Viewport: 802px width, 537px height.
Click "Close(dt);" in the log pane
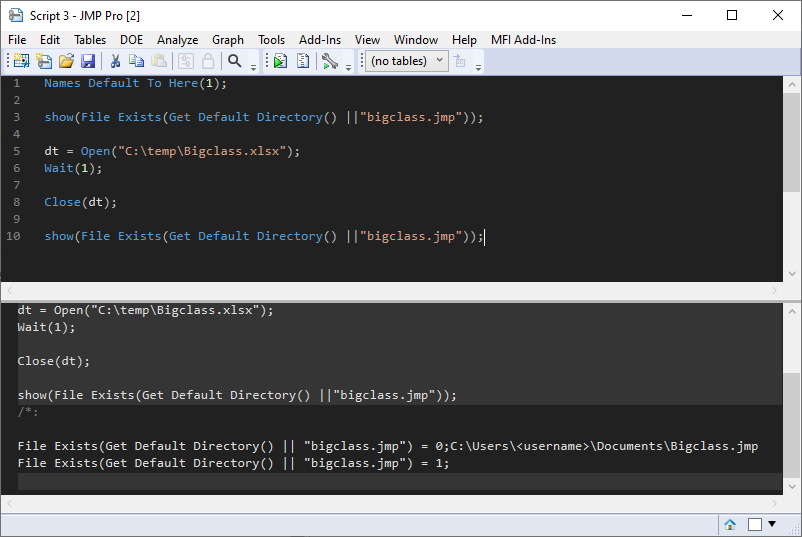[54, 362]
